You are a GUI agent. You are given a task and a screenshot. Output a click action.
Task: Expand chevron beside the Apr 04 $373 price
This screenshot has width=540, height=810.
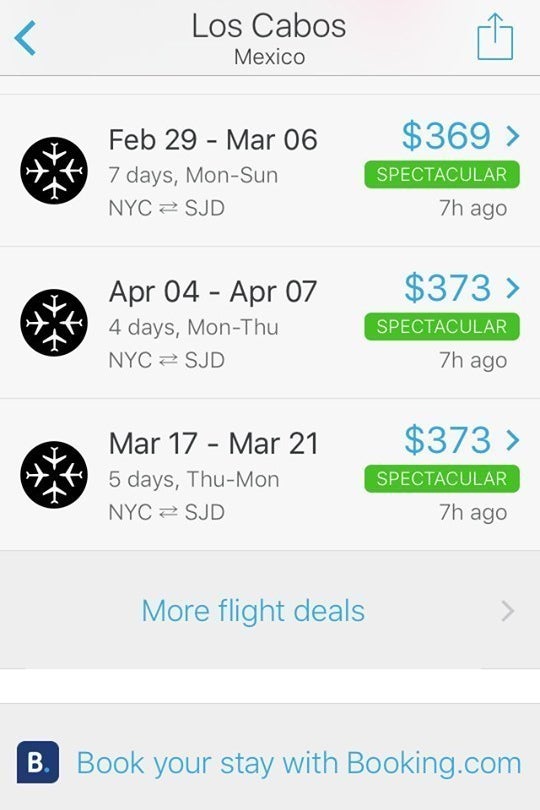click(512, 288)
